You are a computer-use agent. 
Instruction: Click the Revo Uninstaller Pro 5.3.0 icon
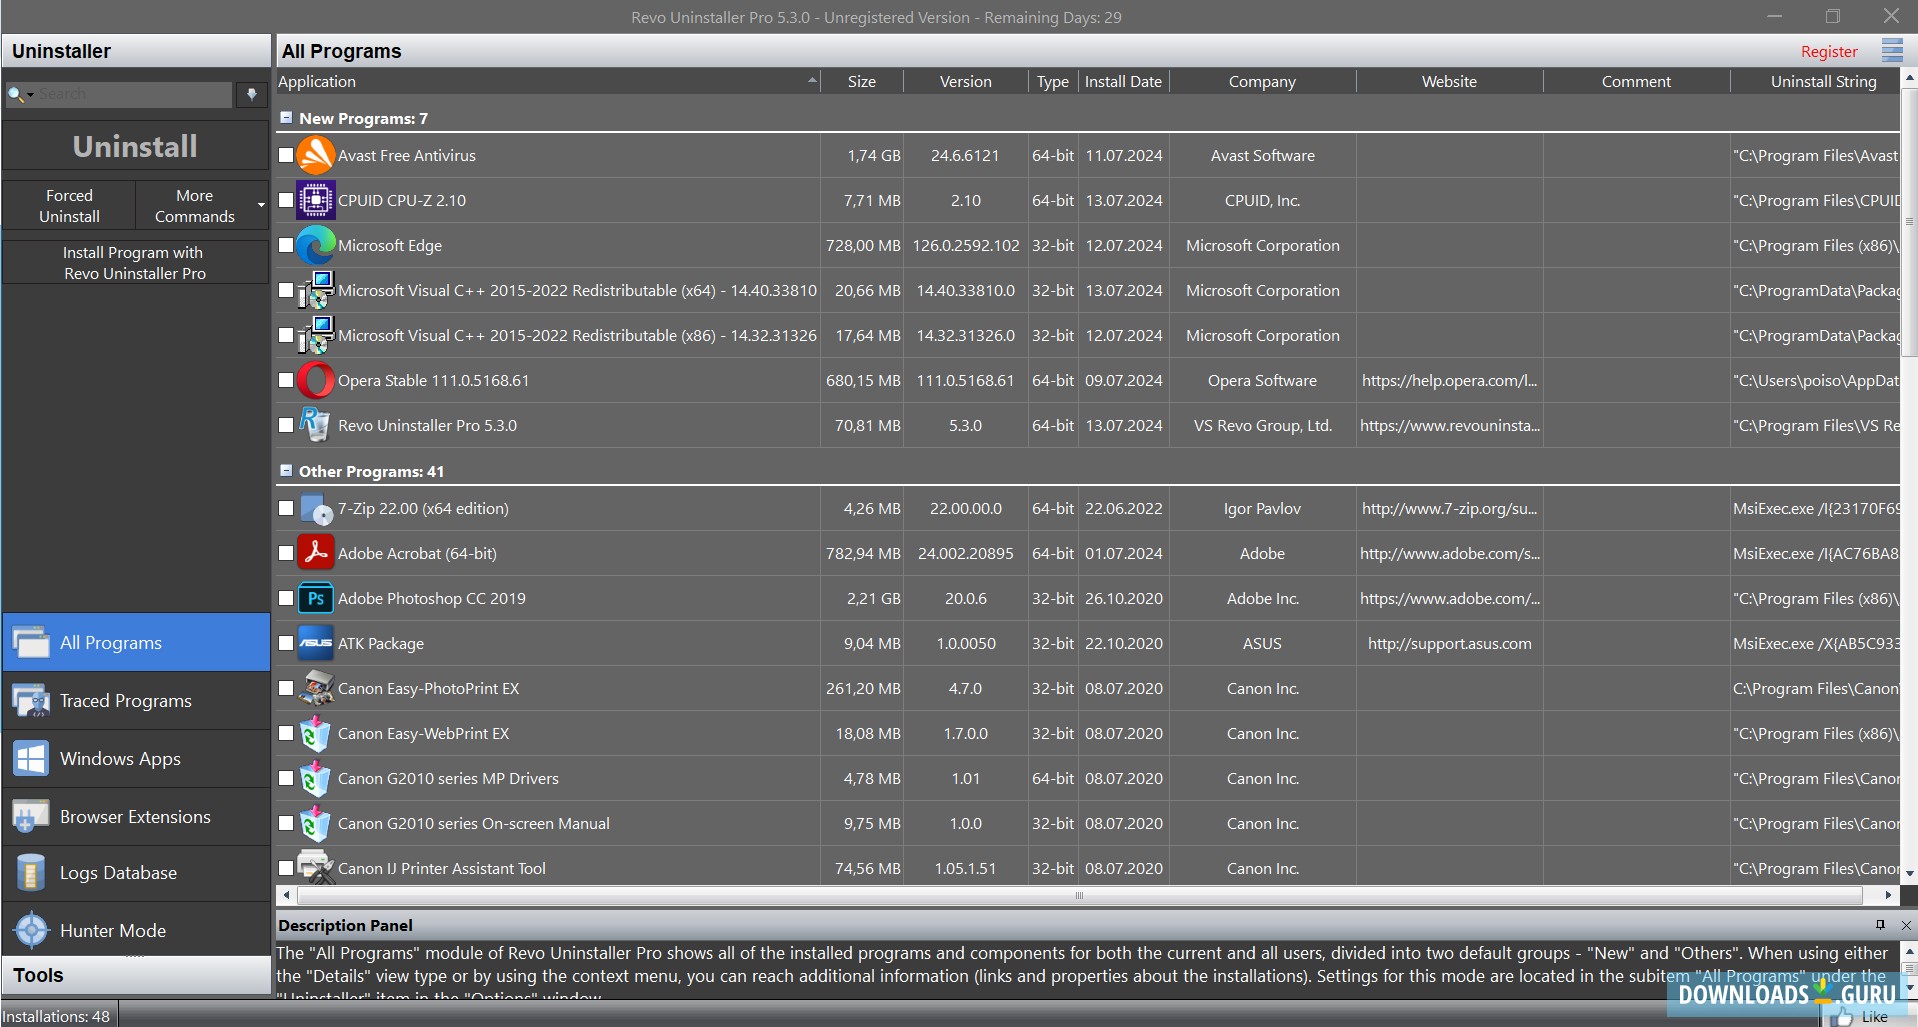[x=315, y=425]
